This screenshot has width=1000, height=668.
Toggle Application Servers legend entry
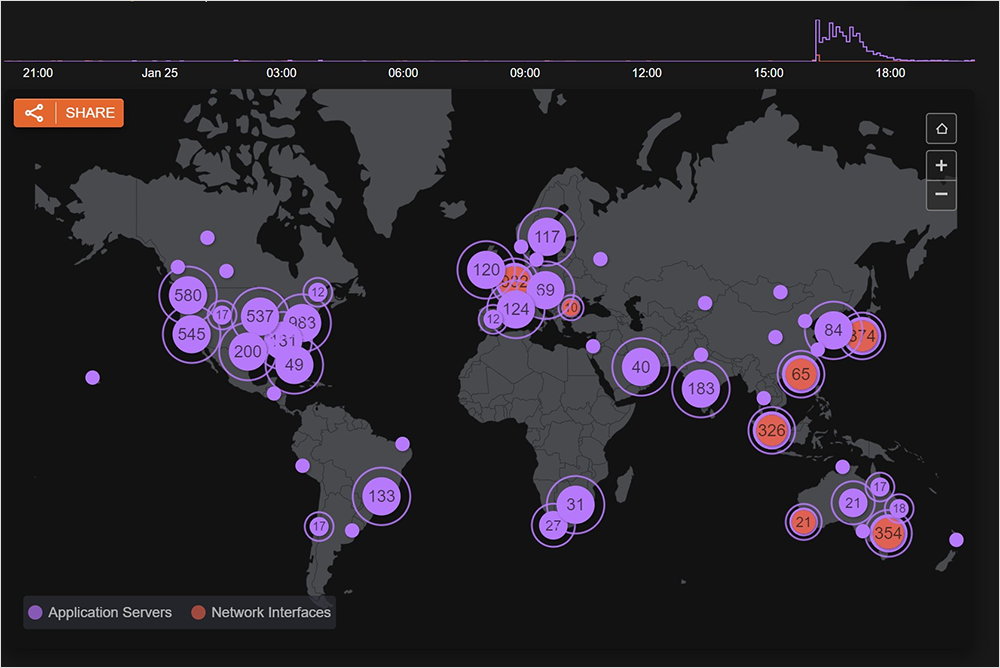[x=101, y=612]
